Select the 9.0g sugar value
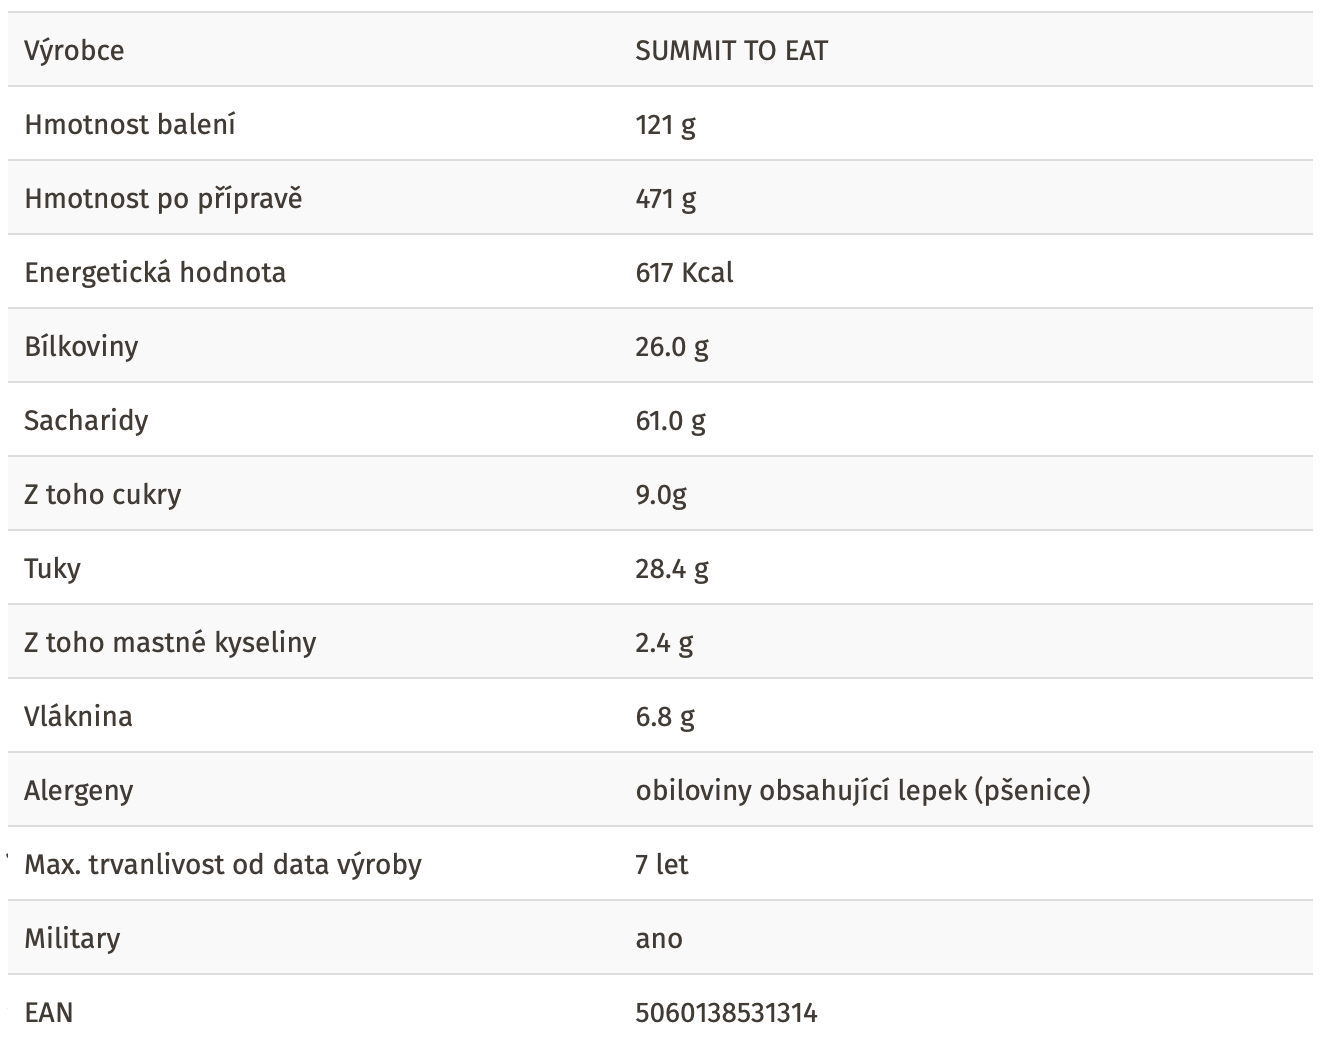Image resolution: width=1323 pixels, height=1053 pixels. point(661,495)
